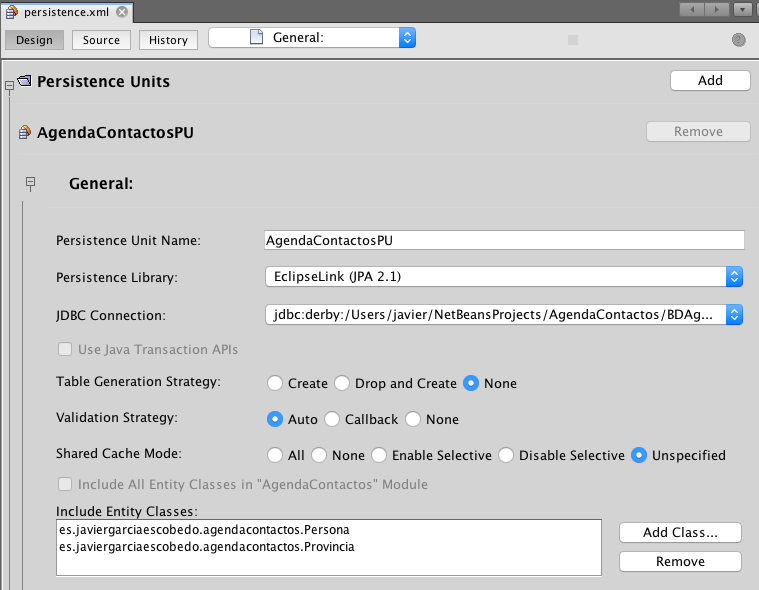Click the AgendaContactosPU unit icon
The height and width of the screenshot is (590, 759).
pos(24,132)
